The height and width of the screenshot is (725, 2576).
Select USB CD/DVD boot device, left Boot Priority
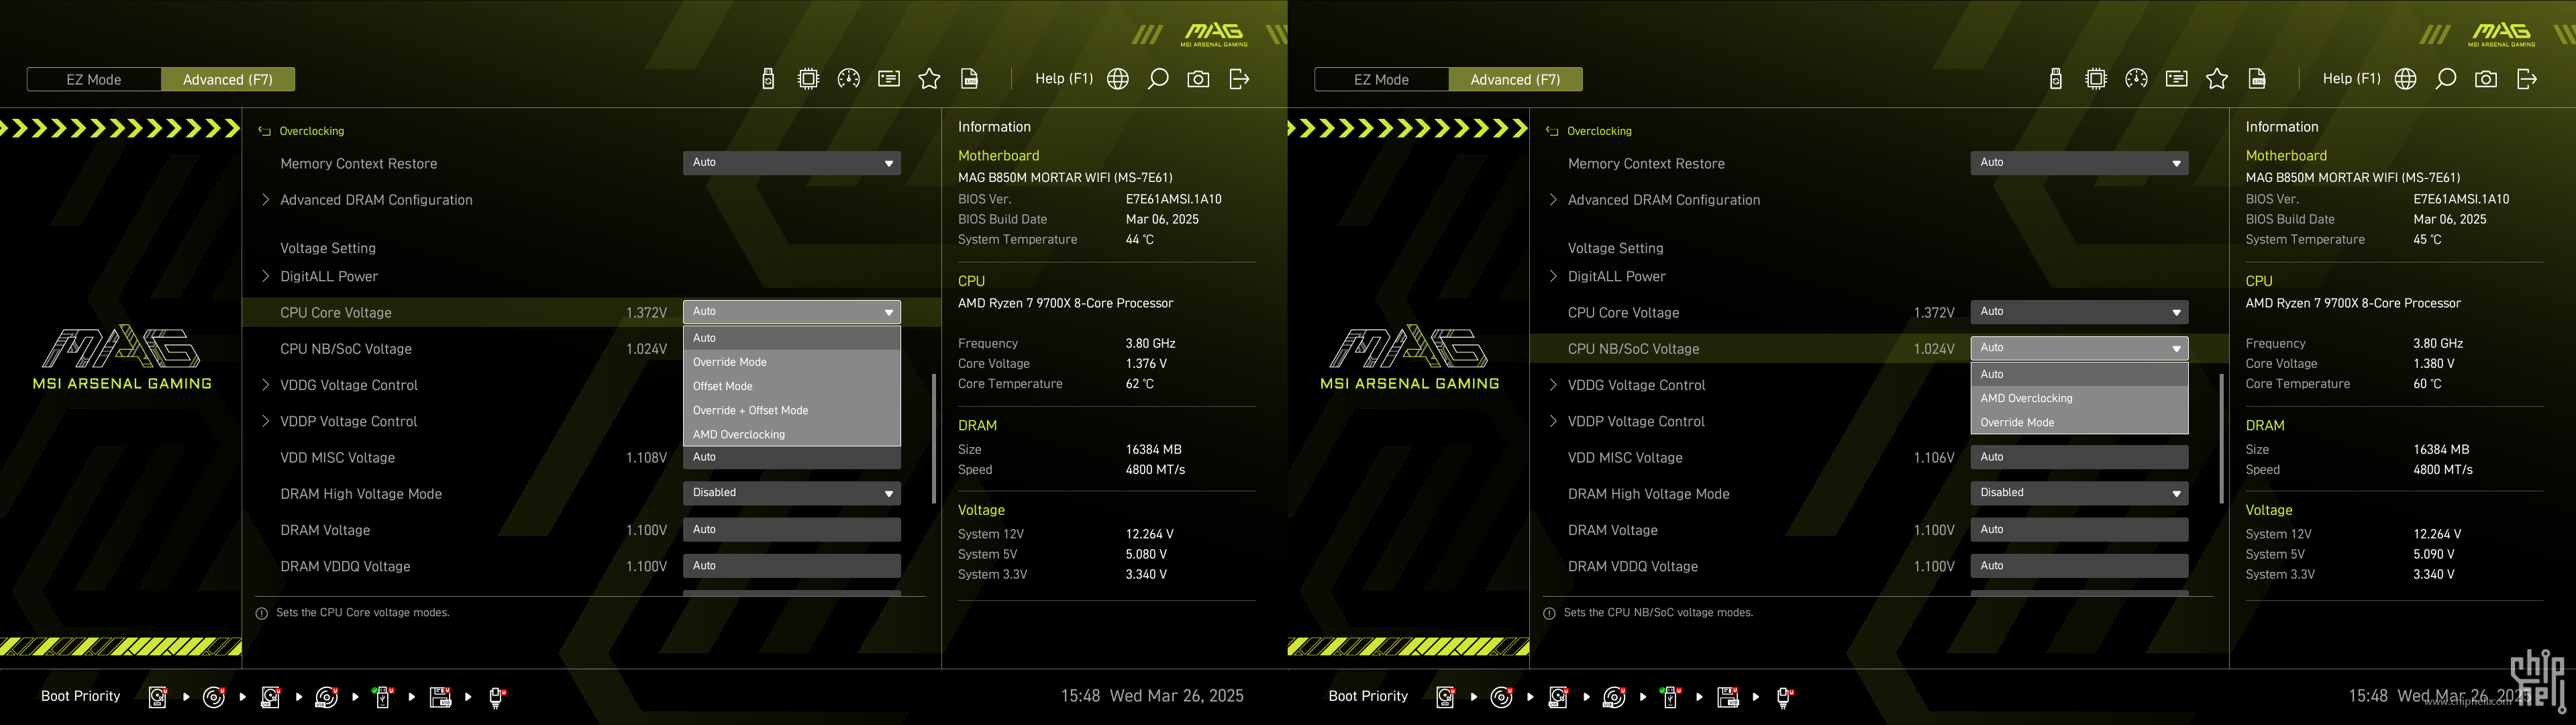[x=327, y=697]
